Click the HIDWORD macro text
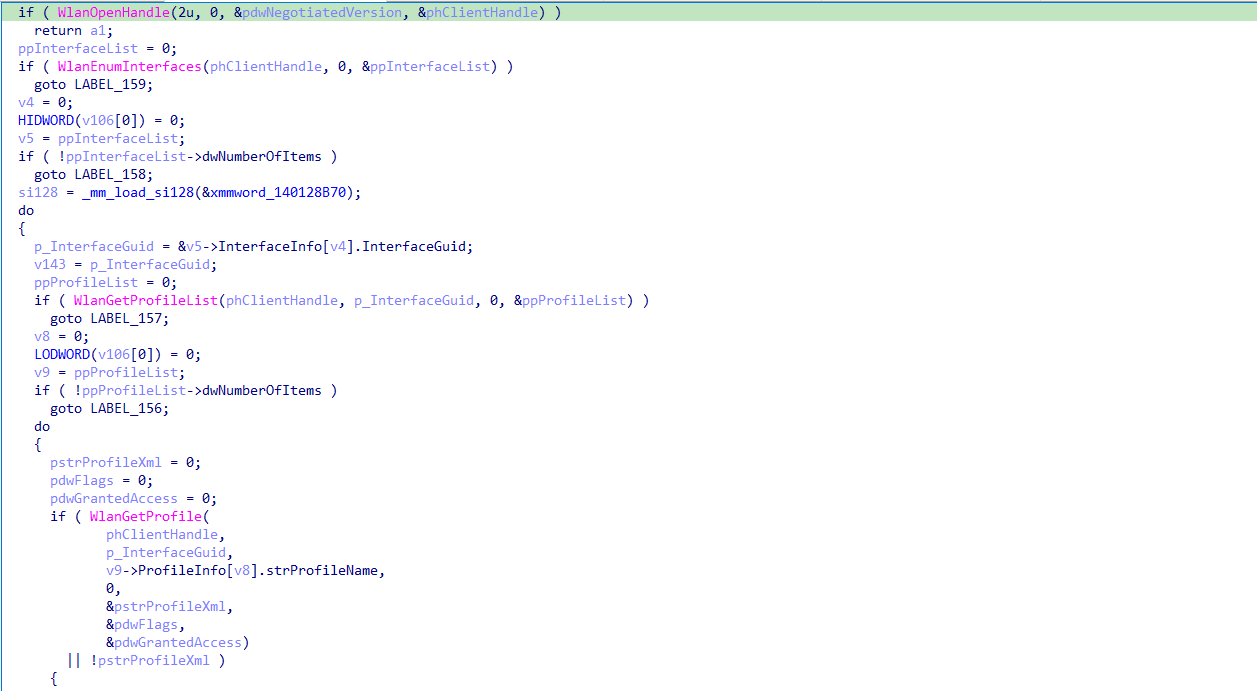Image resolution: width=1257 pixels, height=691 pixels. pyautogui.click(x=45, y=120)
